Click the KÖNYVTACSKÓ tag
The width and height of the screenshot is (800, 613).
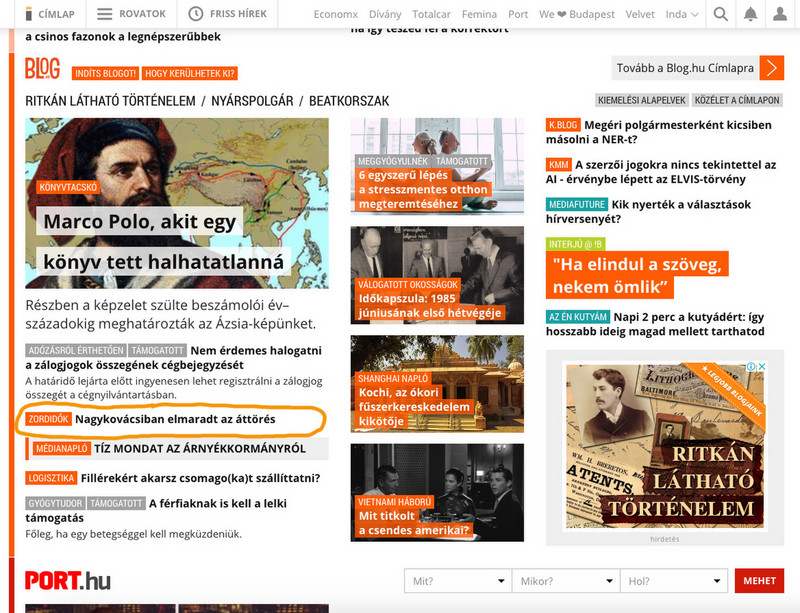tap(68, 187)
